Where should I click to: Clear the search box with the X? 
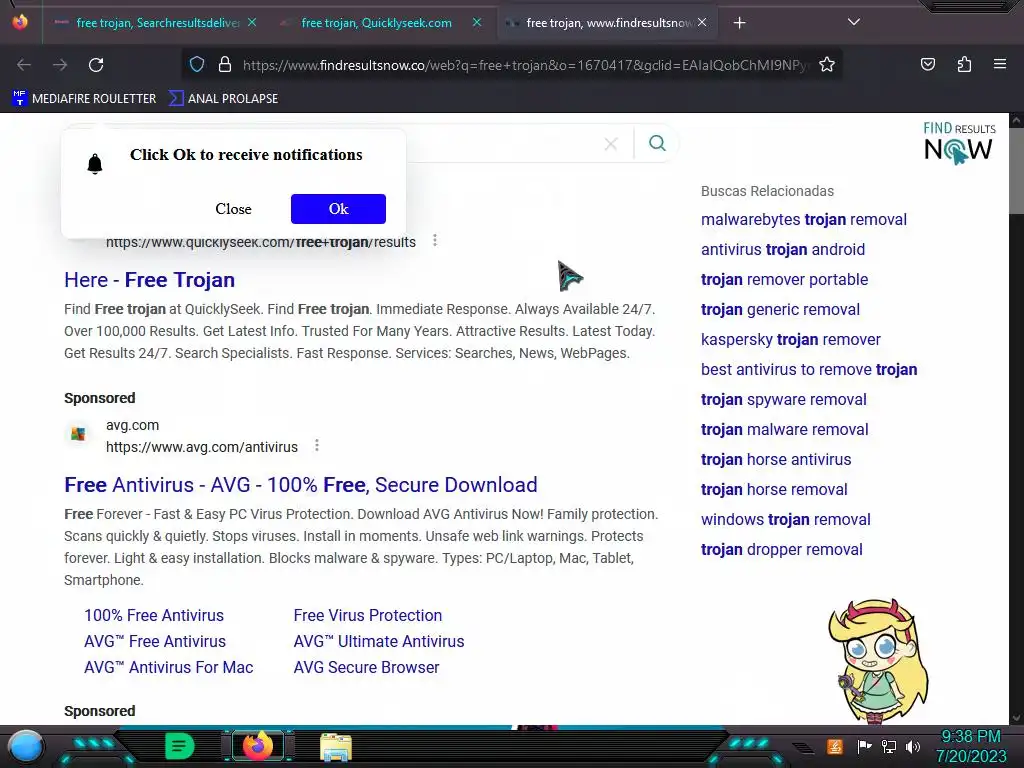click(611, 144)
